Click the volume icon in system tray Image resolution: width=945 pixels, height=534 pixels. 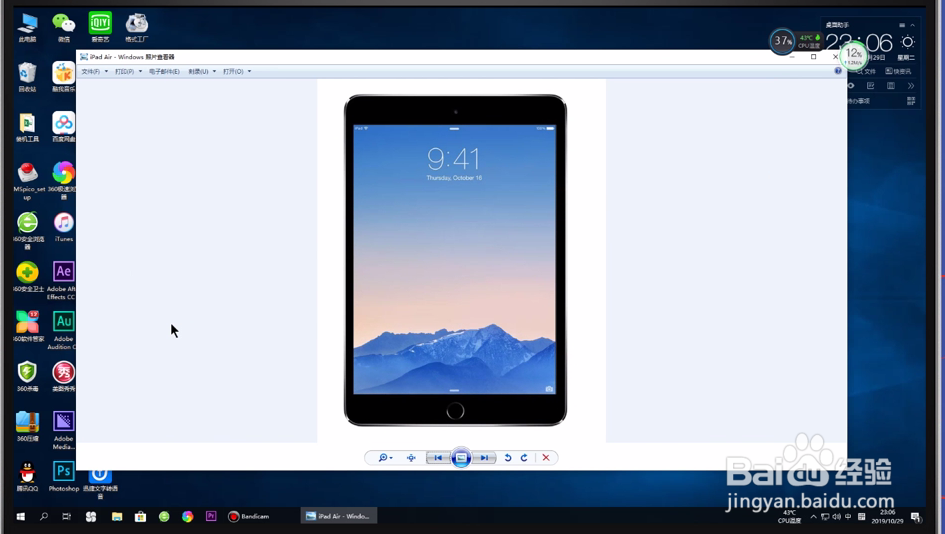pyautogui.click(x=837, y=517)
